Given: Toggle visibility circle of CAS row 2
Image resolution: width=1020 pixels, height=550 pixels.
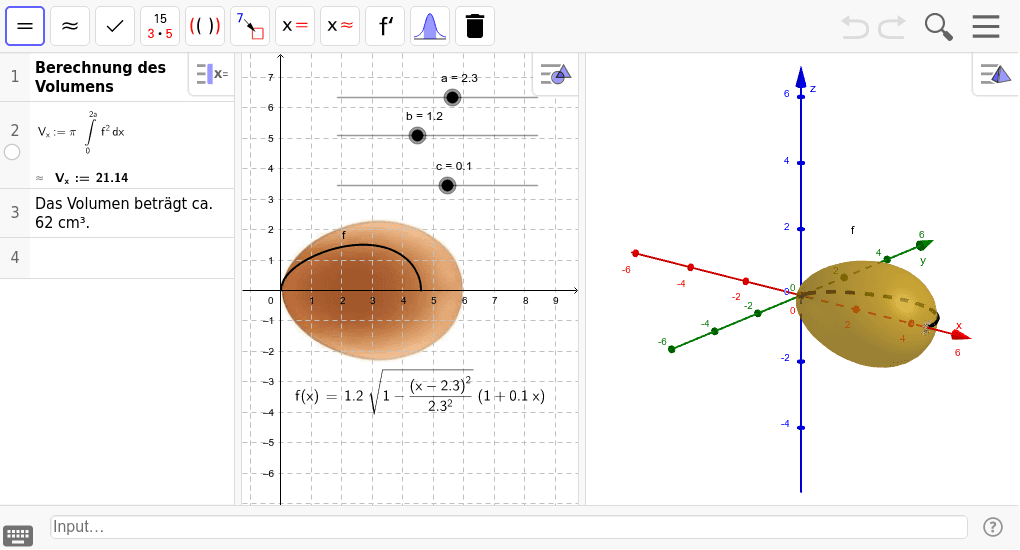Looking at the screenshot, I should (12, 152).
